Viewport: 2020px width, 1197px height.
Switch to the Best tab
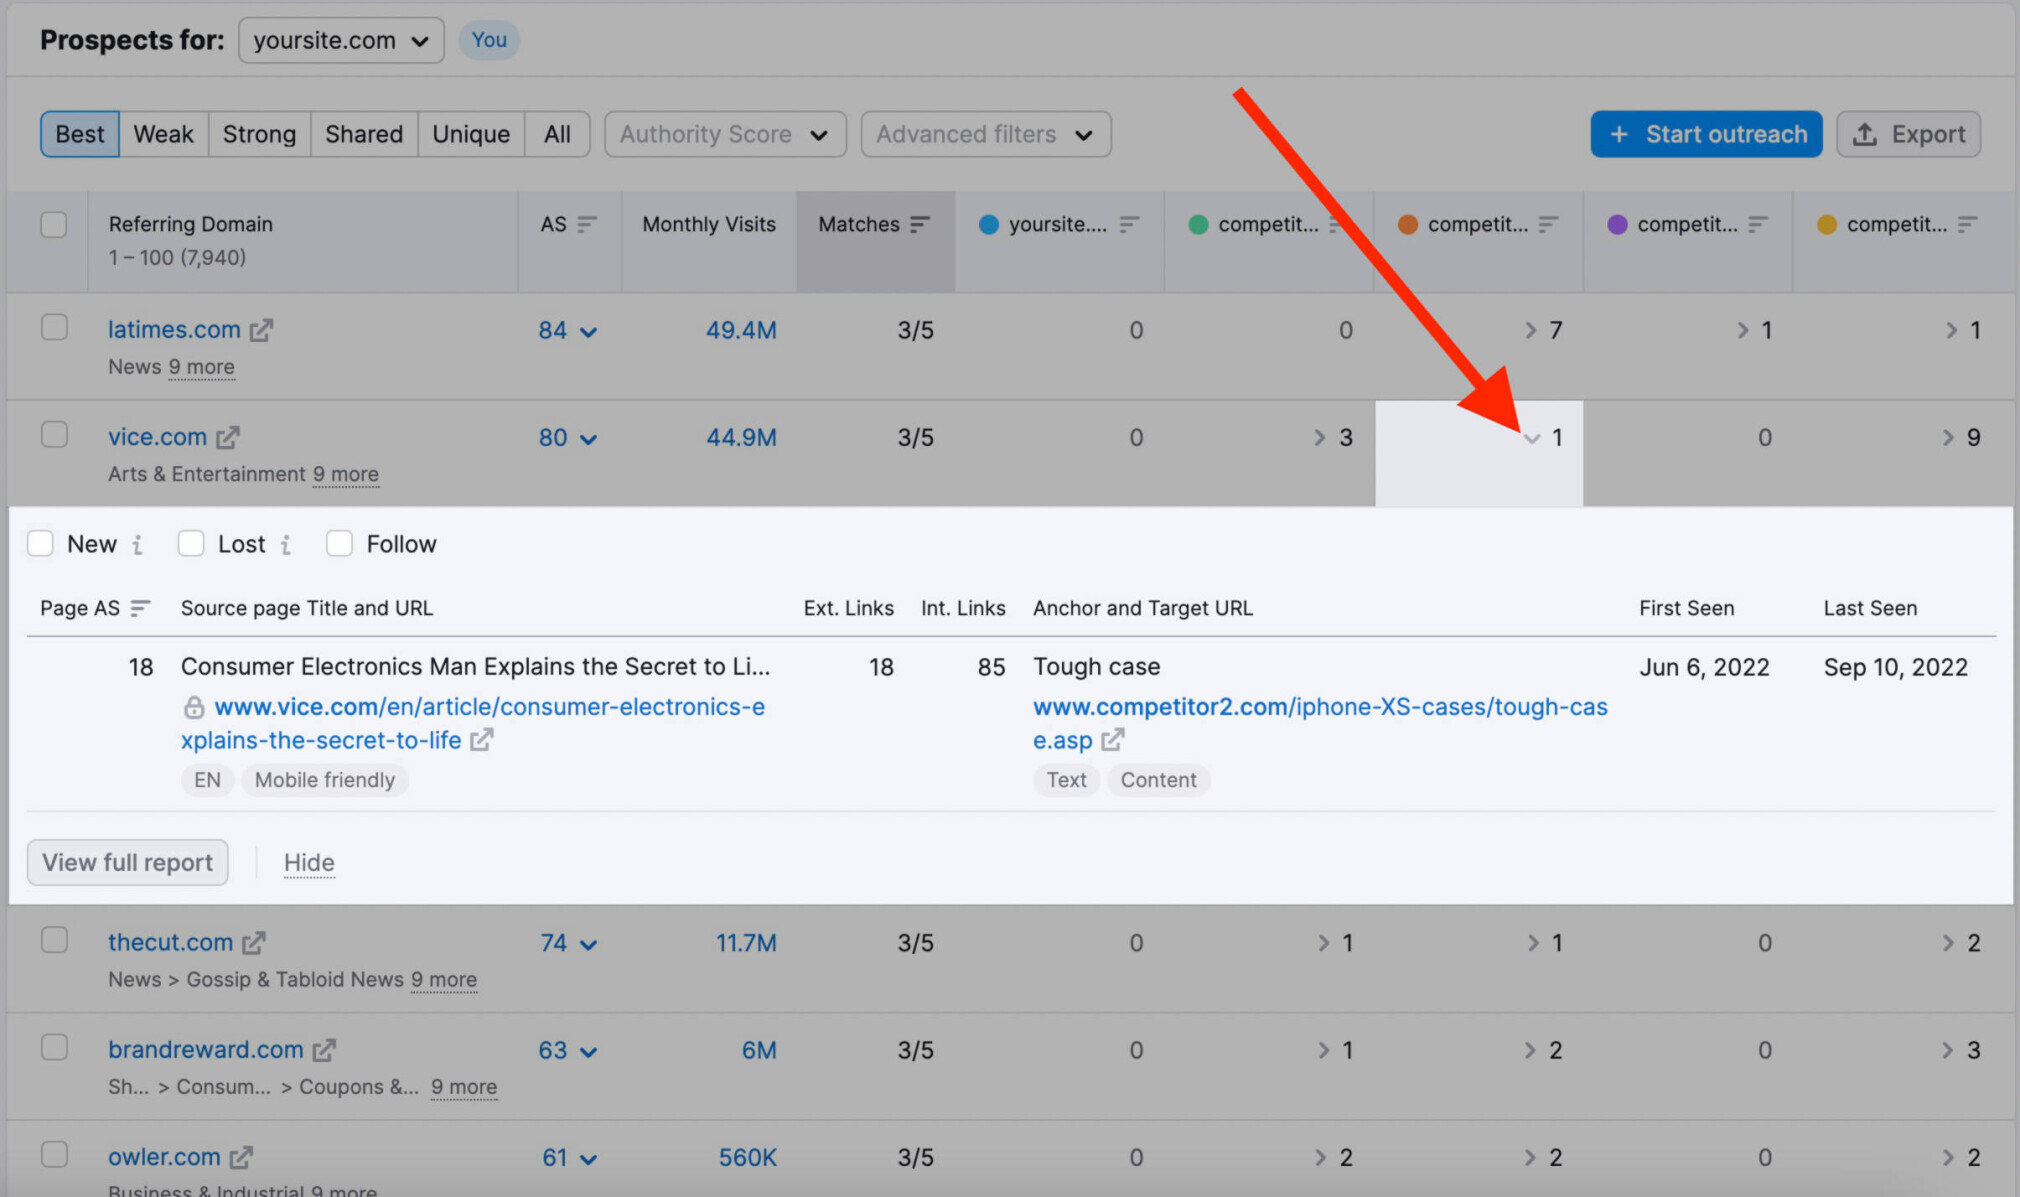point(80,134)
